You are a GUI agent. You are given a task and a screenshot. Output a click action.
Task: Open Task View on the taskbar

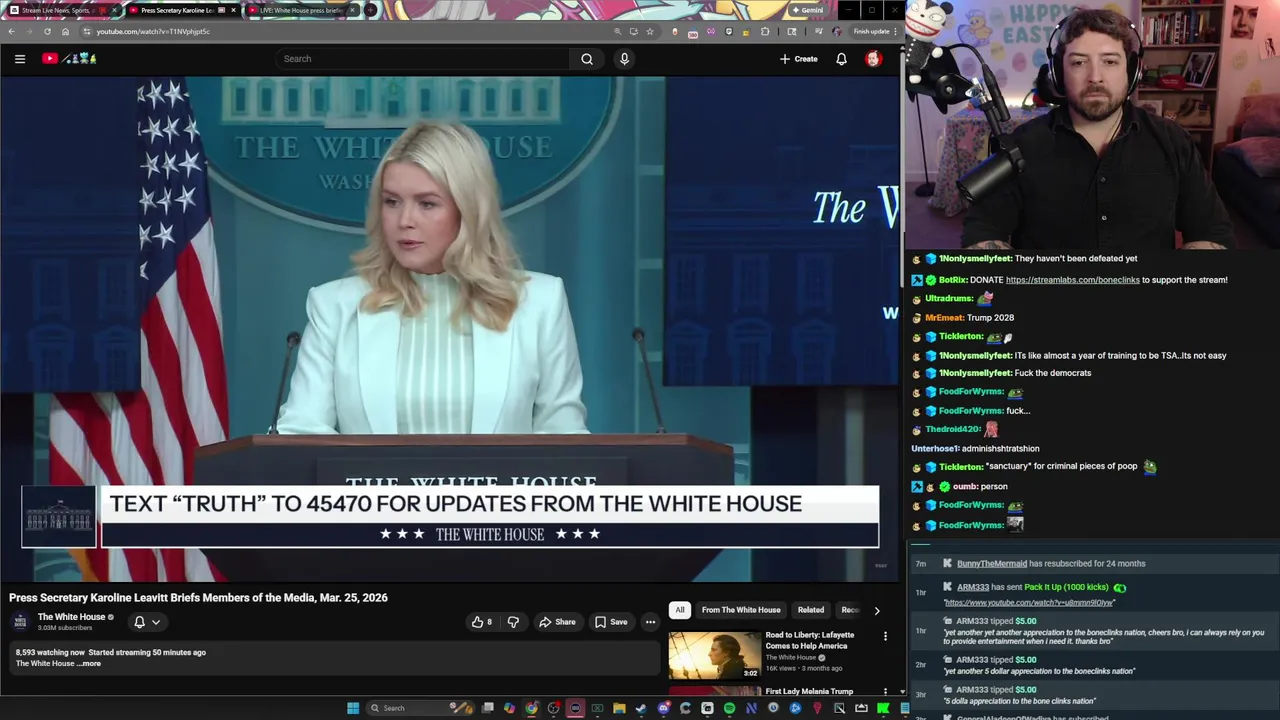[488, 708]
